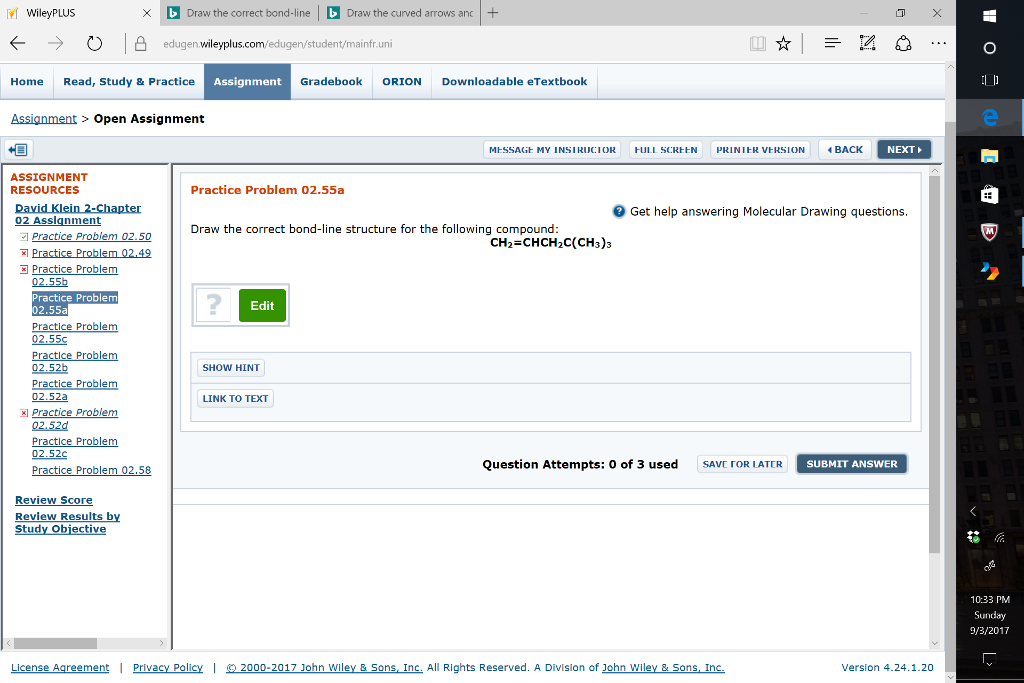
Task: Open Read, Study & Practice tab
Action: pos(129,82)
